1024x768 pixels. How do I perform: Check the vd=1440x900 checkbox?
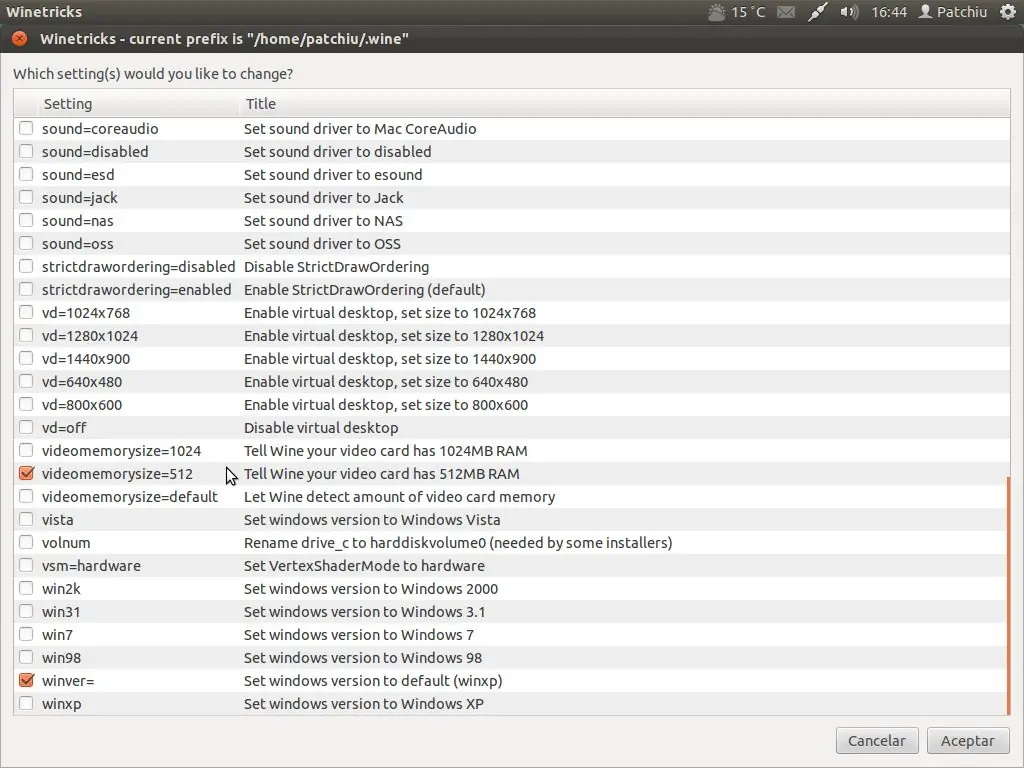[26, 358]
